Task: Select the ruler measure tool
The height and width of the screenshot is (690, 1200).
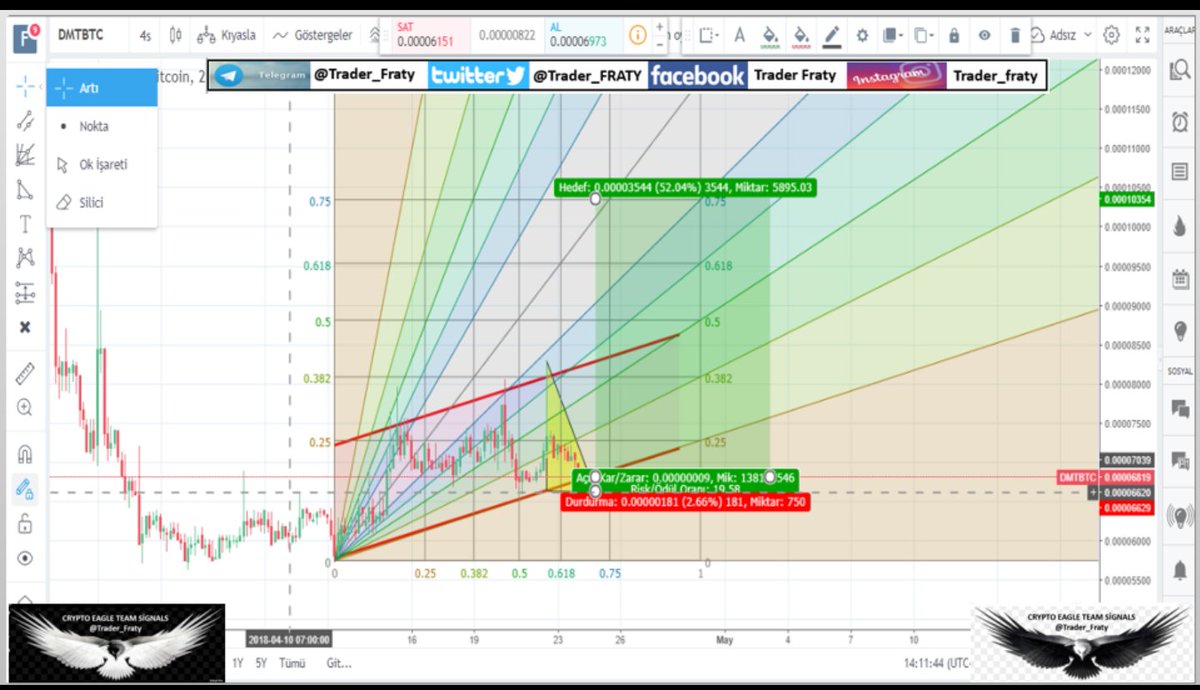Action: pos(25,374)
